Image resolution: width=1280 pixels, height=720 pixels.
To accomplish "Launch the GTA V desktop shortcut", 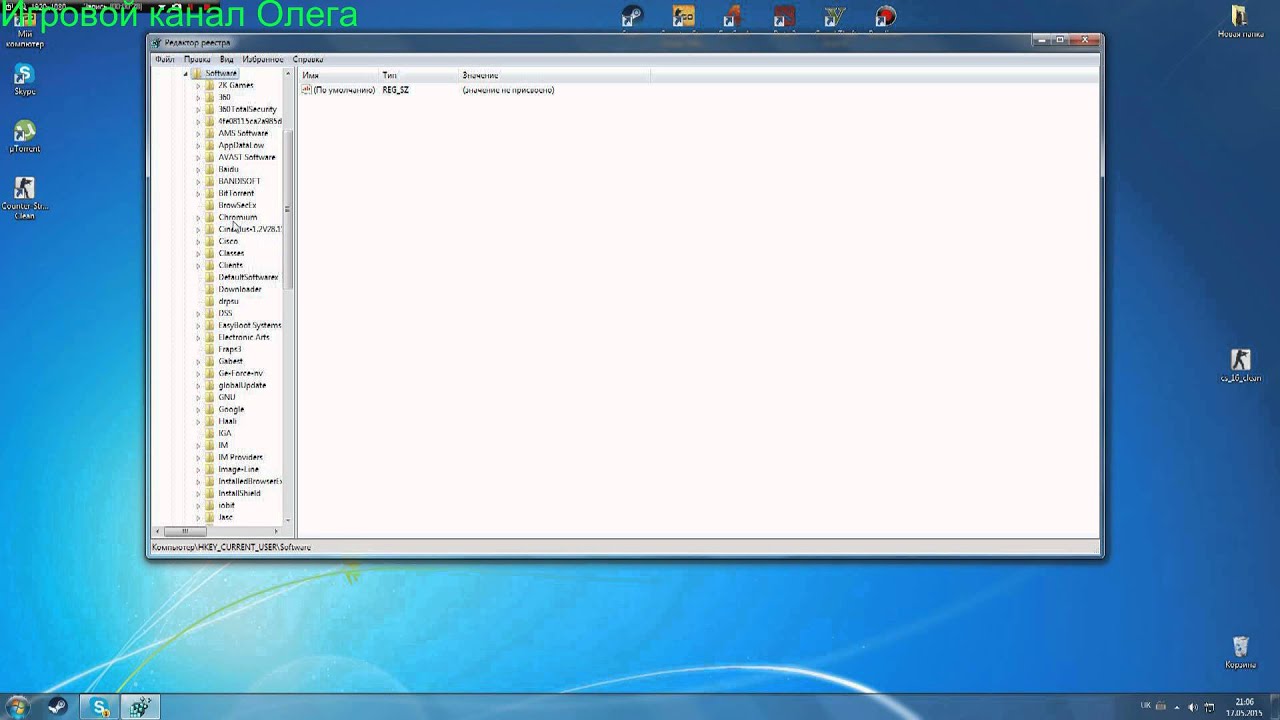I will [x=835, y=16].
